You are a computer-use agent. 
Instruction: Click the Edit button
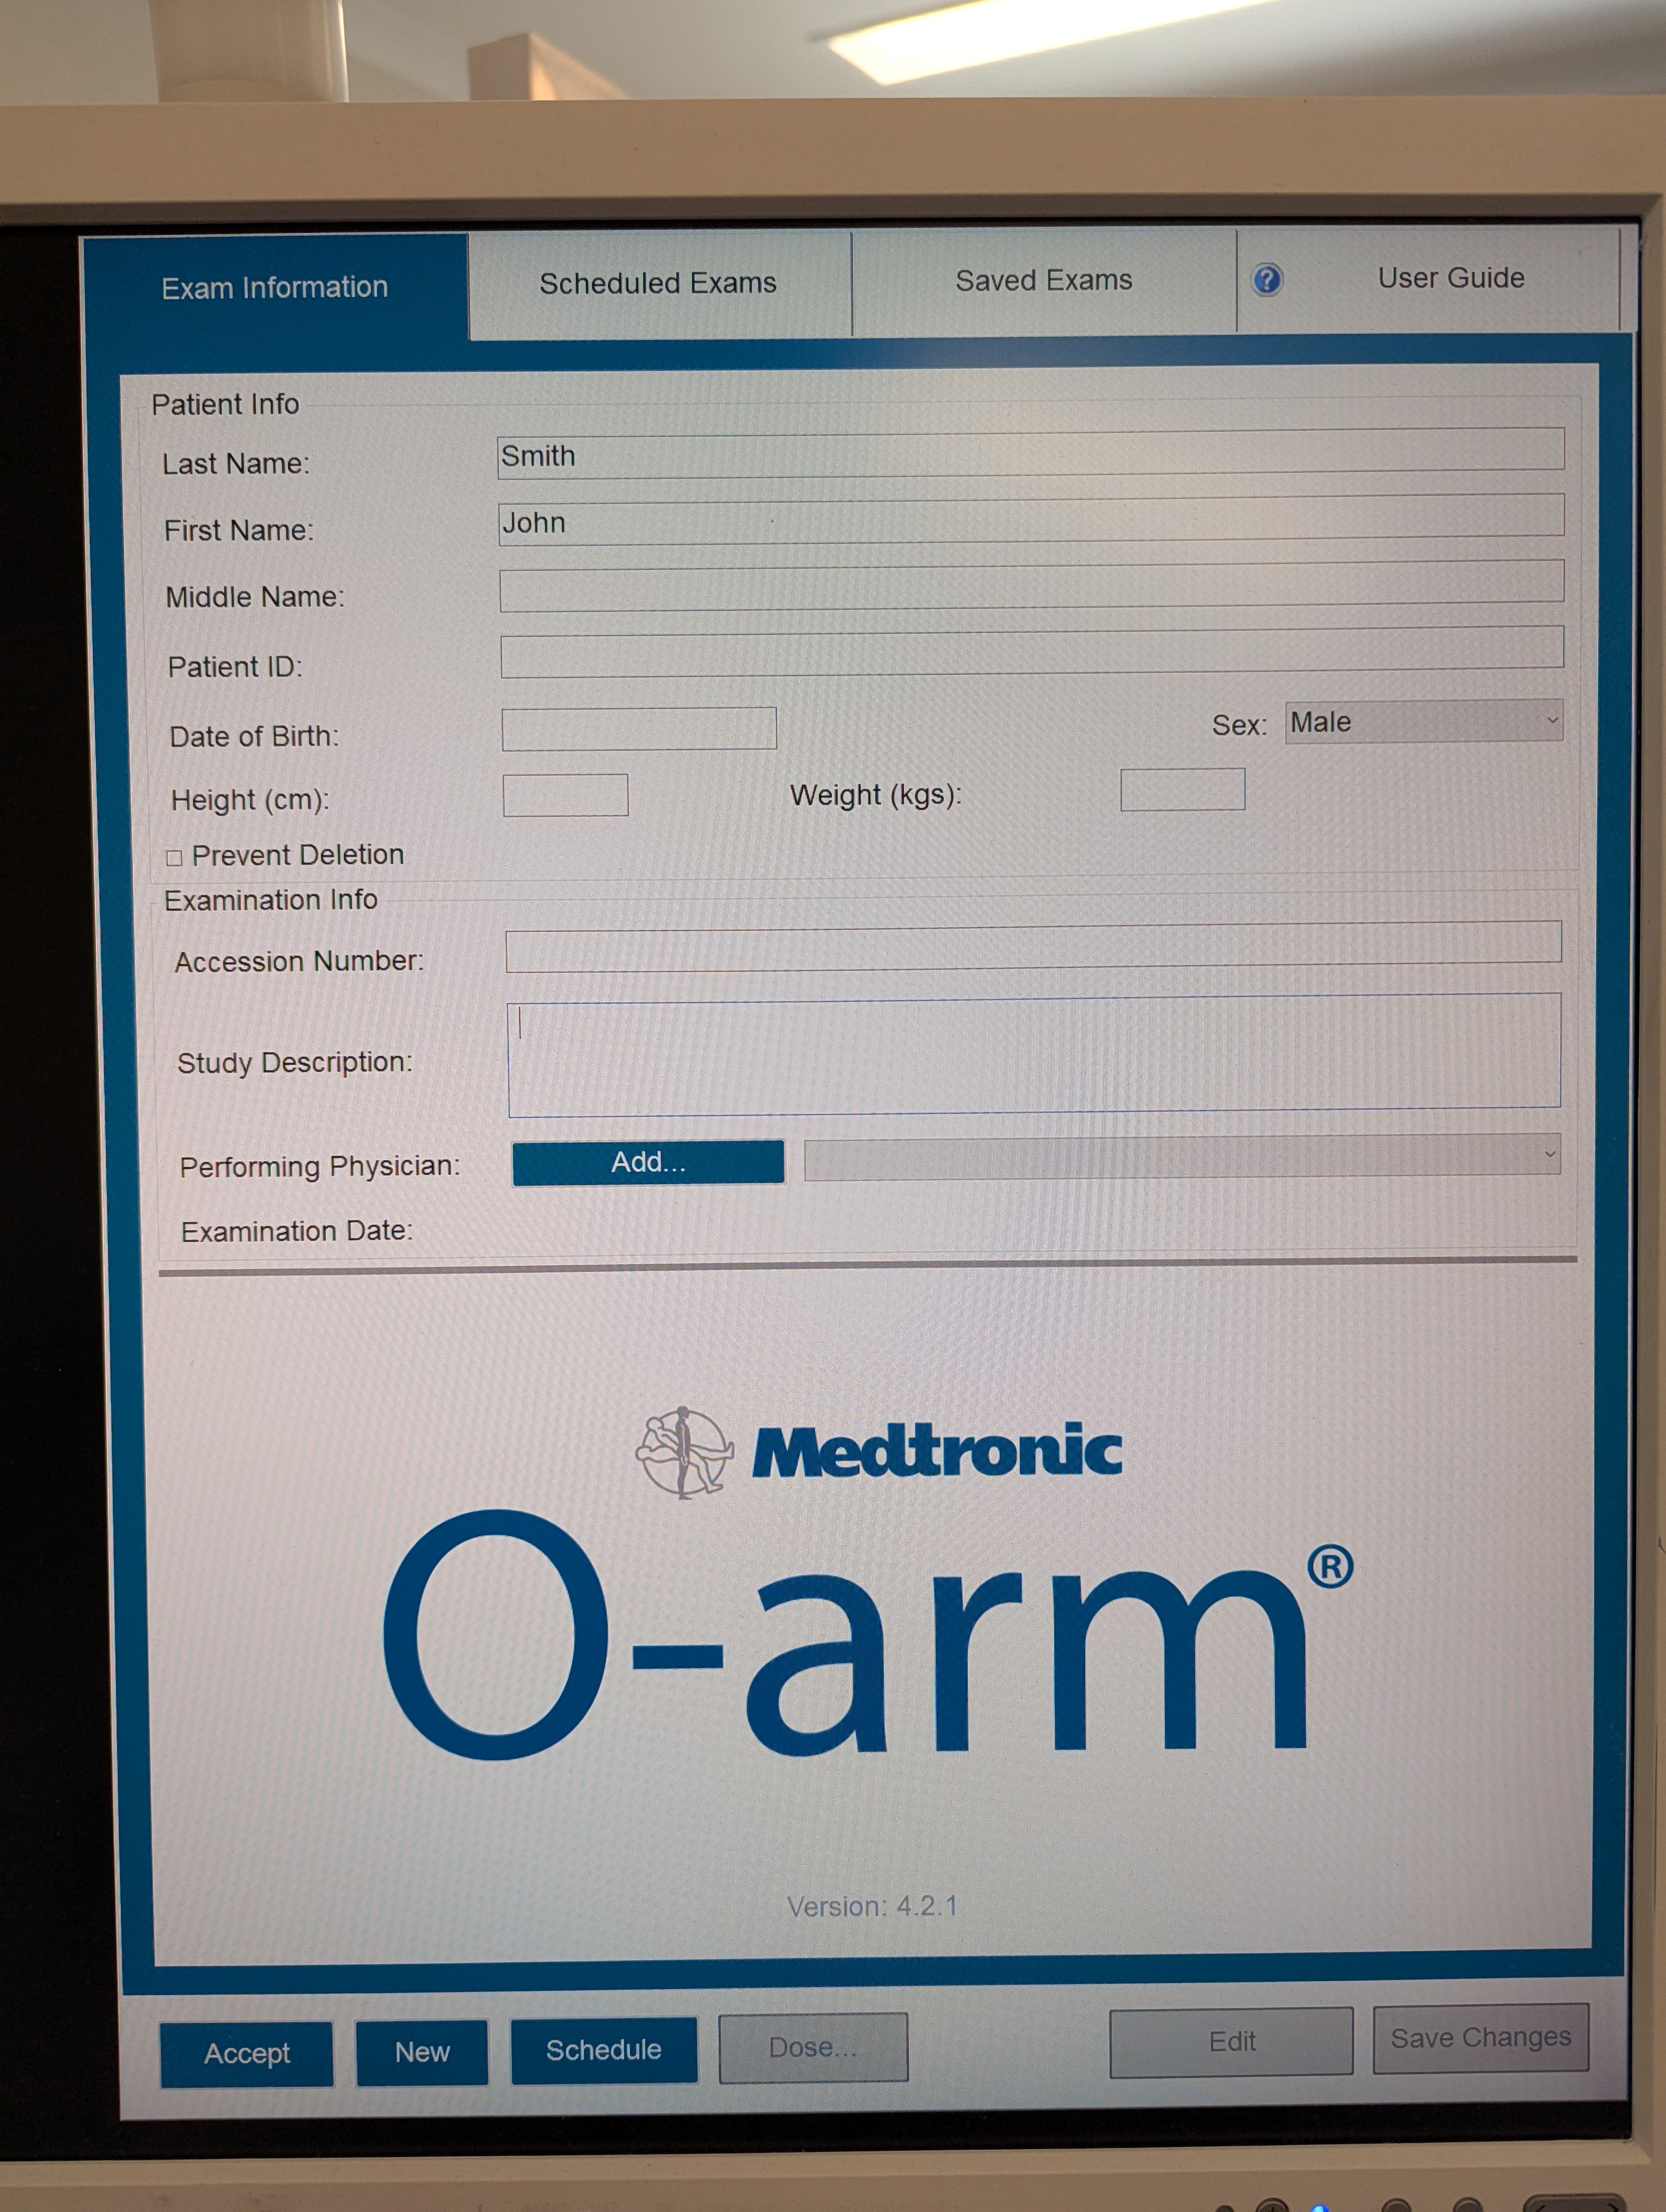pyautogui.click(x=1231, y=2042)
